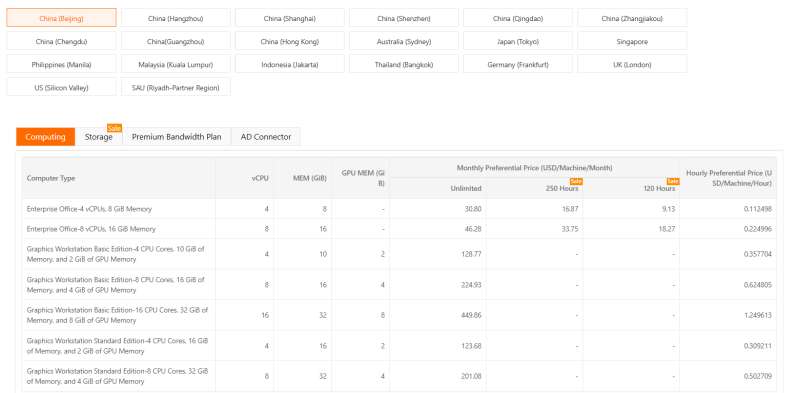Choose the China (Shanghai) region
Image resolution: width=800 pixels, height=393 pixels.
[290, 18]
